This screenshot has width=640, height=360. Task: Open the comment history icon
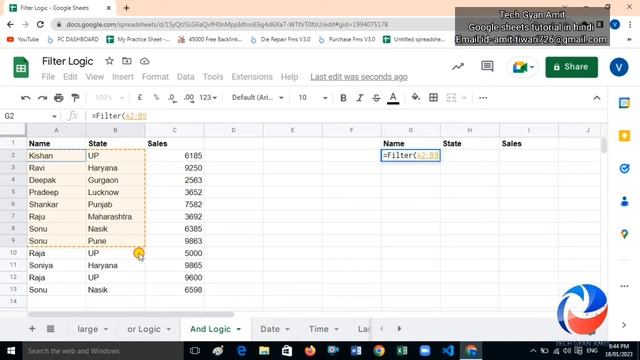point(487,67)
